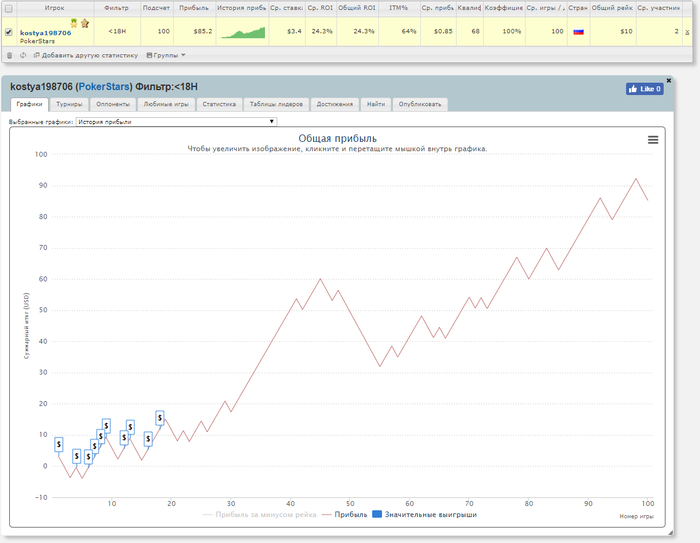Open the 'Оппоненты' tab
Screen dimensions: 700x543
[113, 104]
